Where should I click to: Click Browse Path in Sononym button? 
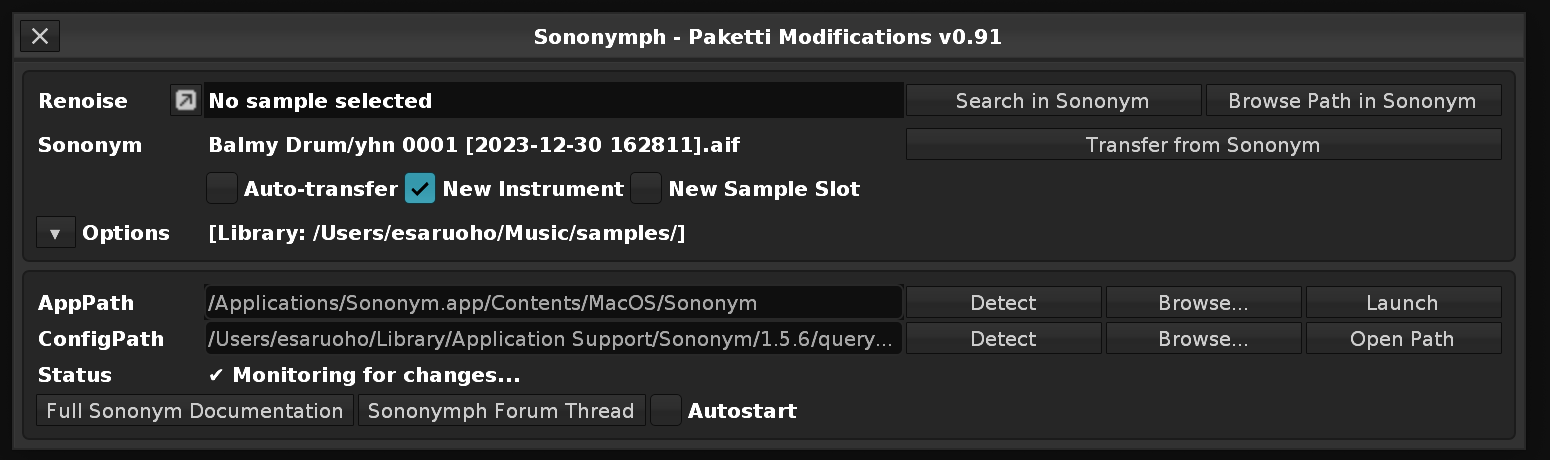tap(1353, 101)
